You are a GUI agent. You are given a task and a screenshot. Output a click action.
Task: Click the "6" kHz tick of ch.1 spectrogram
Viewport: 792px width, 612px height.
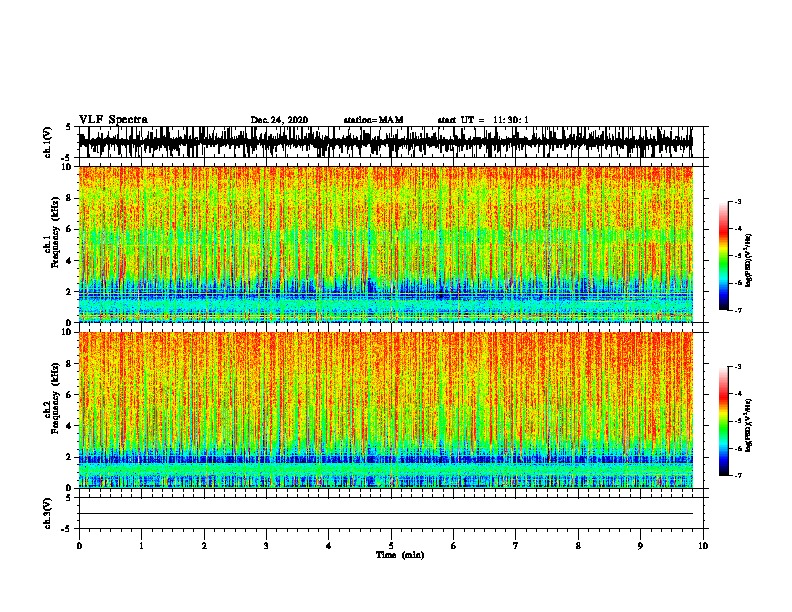coord(71,230)
